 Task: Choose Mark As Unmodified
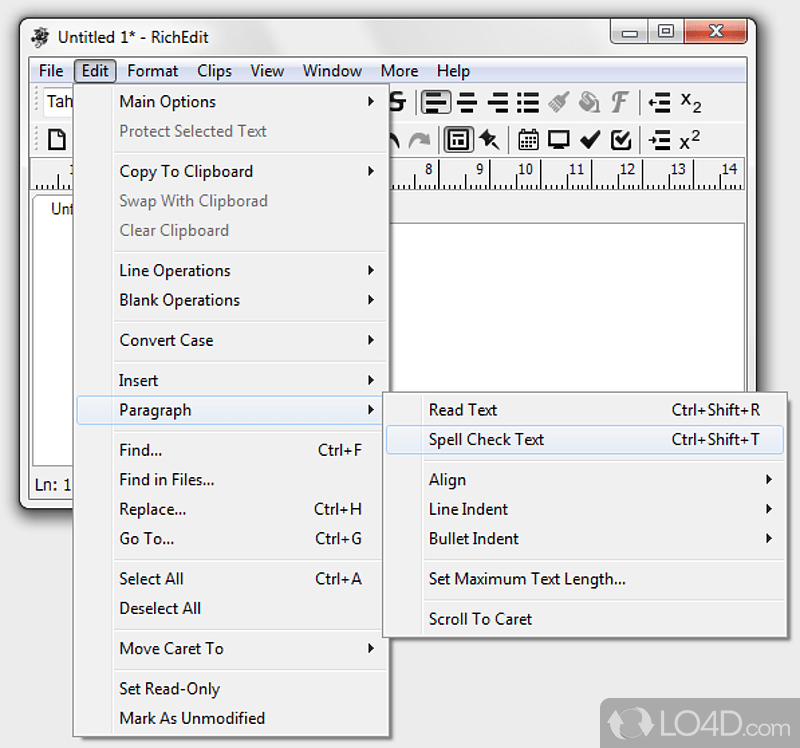[x=231, y=718]
